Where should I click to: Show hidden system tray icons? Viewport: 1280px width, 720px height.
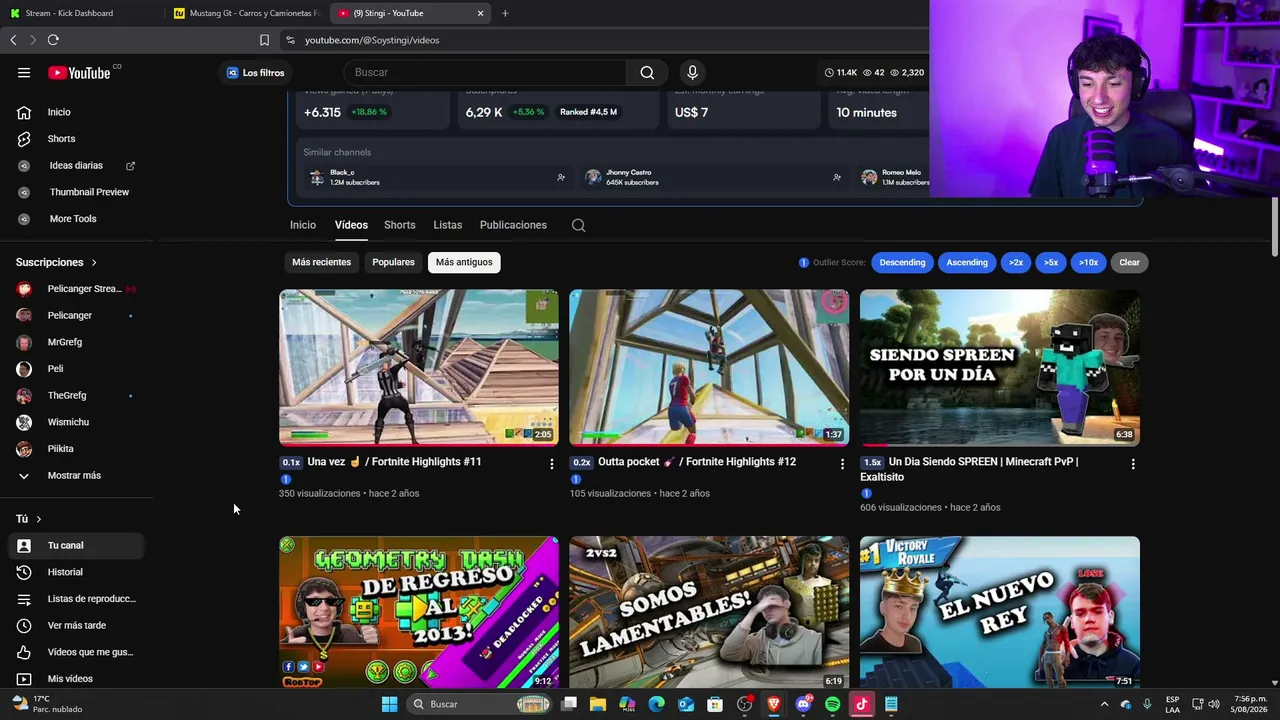[x=1105, y=704]
